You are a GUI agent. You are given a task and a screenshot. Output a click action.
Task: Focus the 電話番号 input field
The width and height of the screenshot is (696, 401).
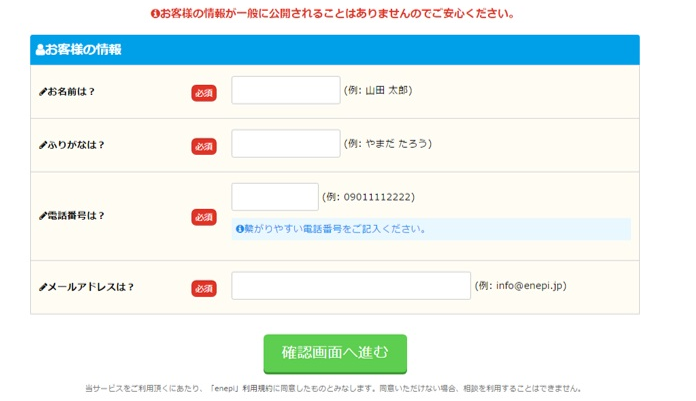[275, 197]
